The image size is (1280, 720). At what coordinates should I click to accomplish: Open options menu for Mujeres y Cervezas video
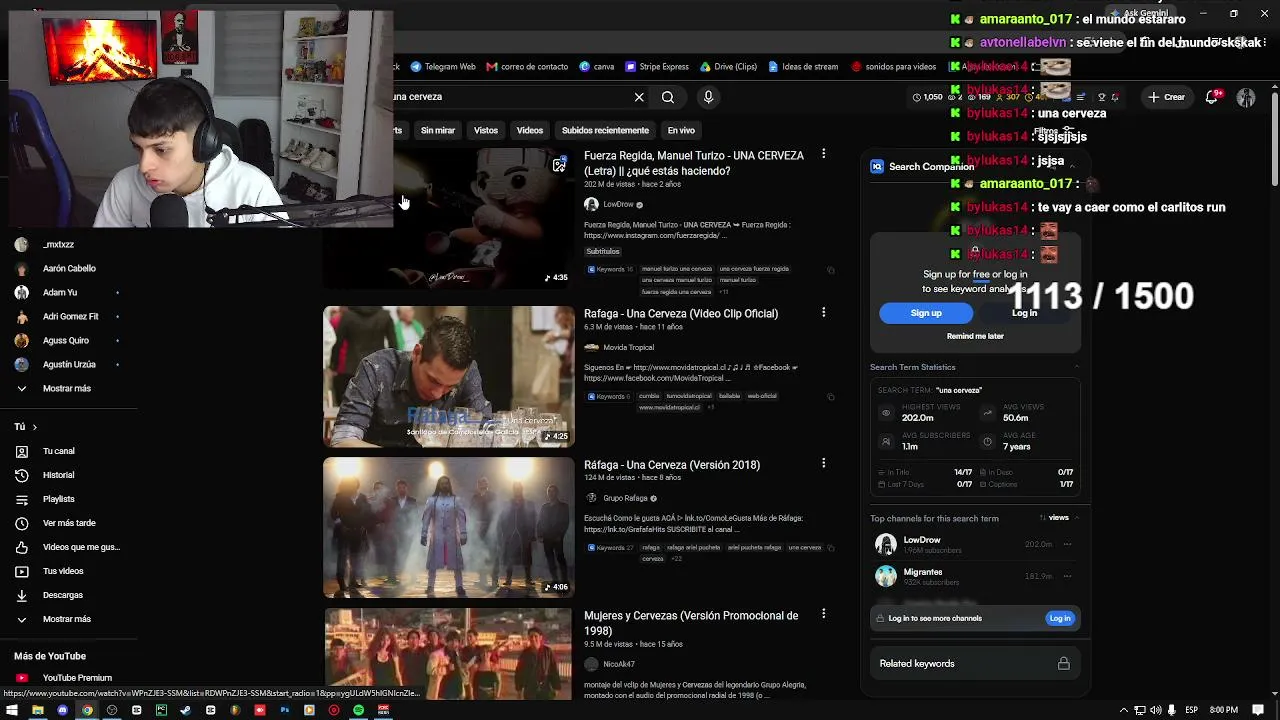click(x=823, y=614)
